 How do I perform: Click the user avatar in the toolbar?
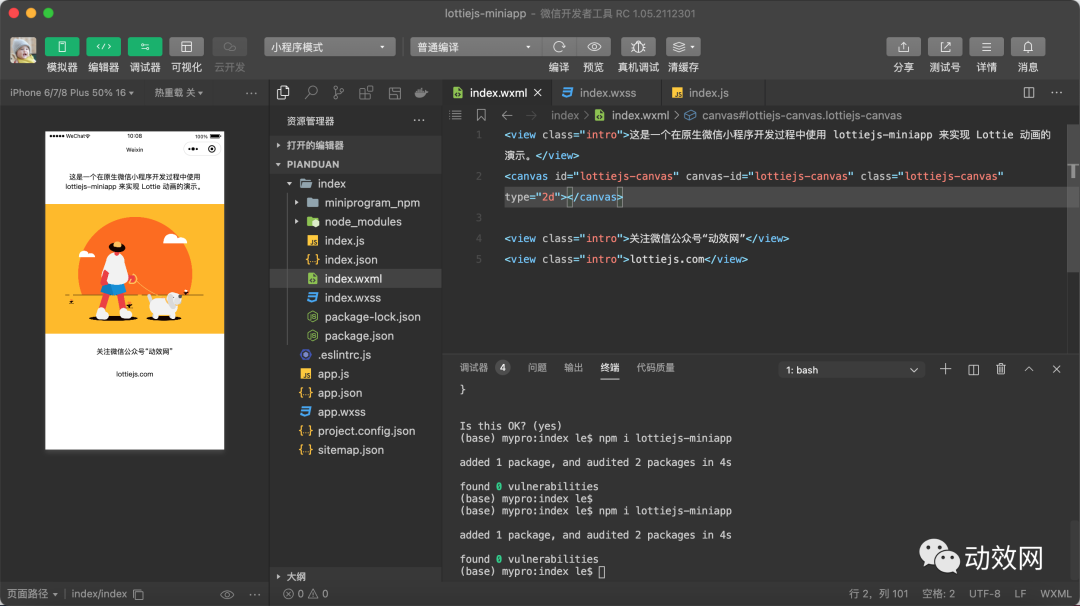[x=23, y=50]
